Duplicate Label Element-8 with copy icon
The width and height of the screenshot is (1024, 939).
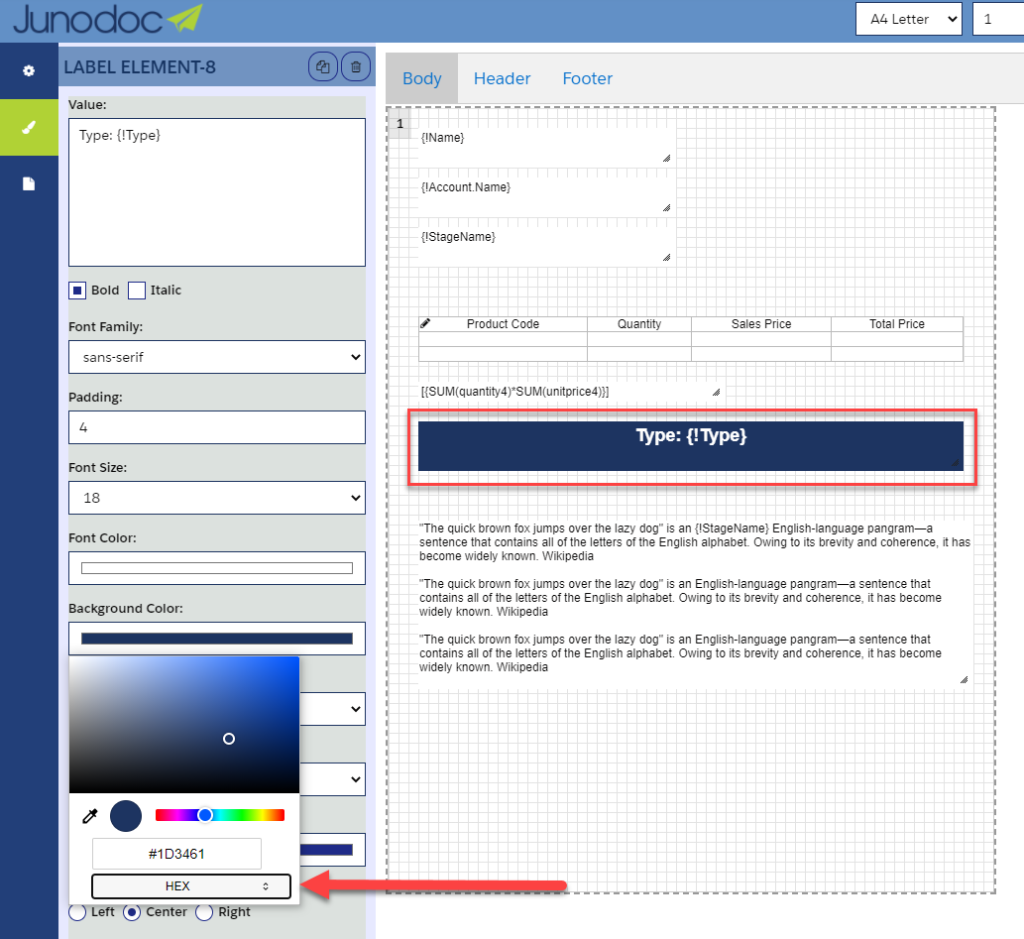click(323, 67)
